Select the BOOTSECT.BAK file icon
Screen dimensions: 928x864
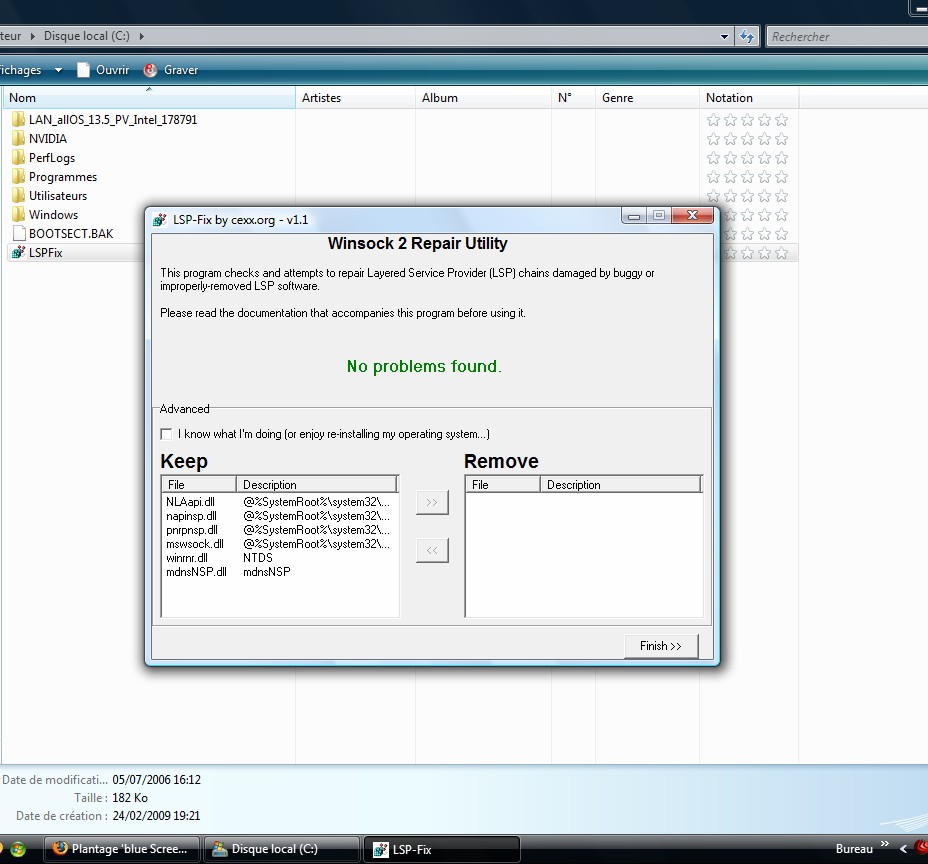[x=19, y=233]
